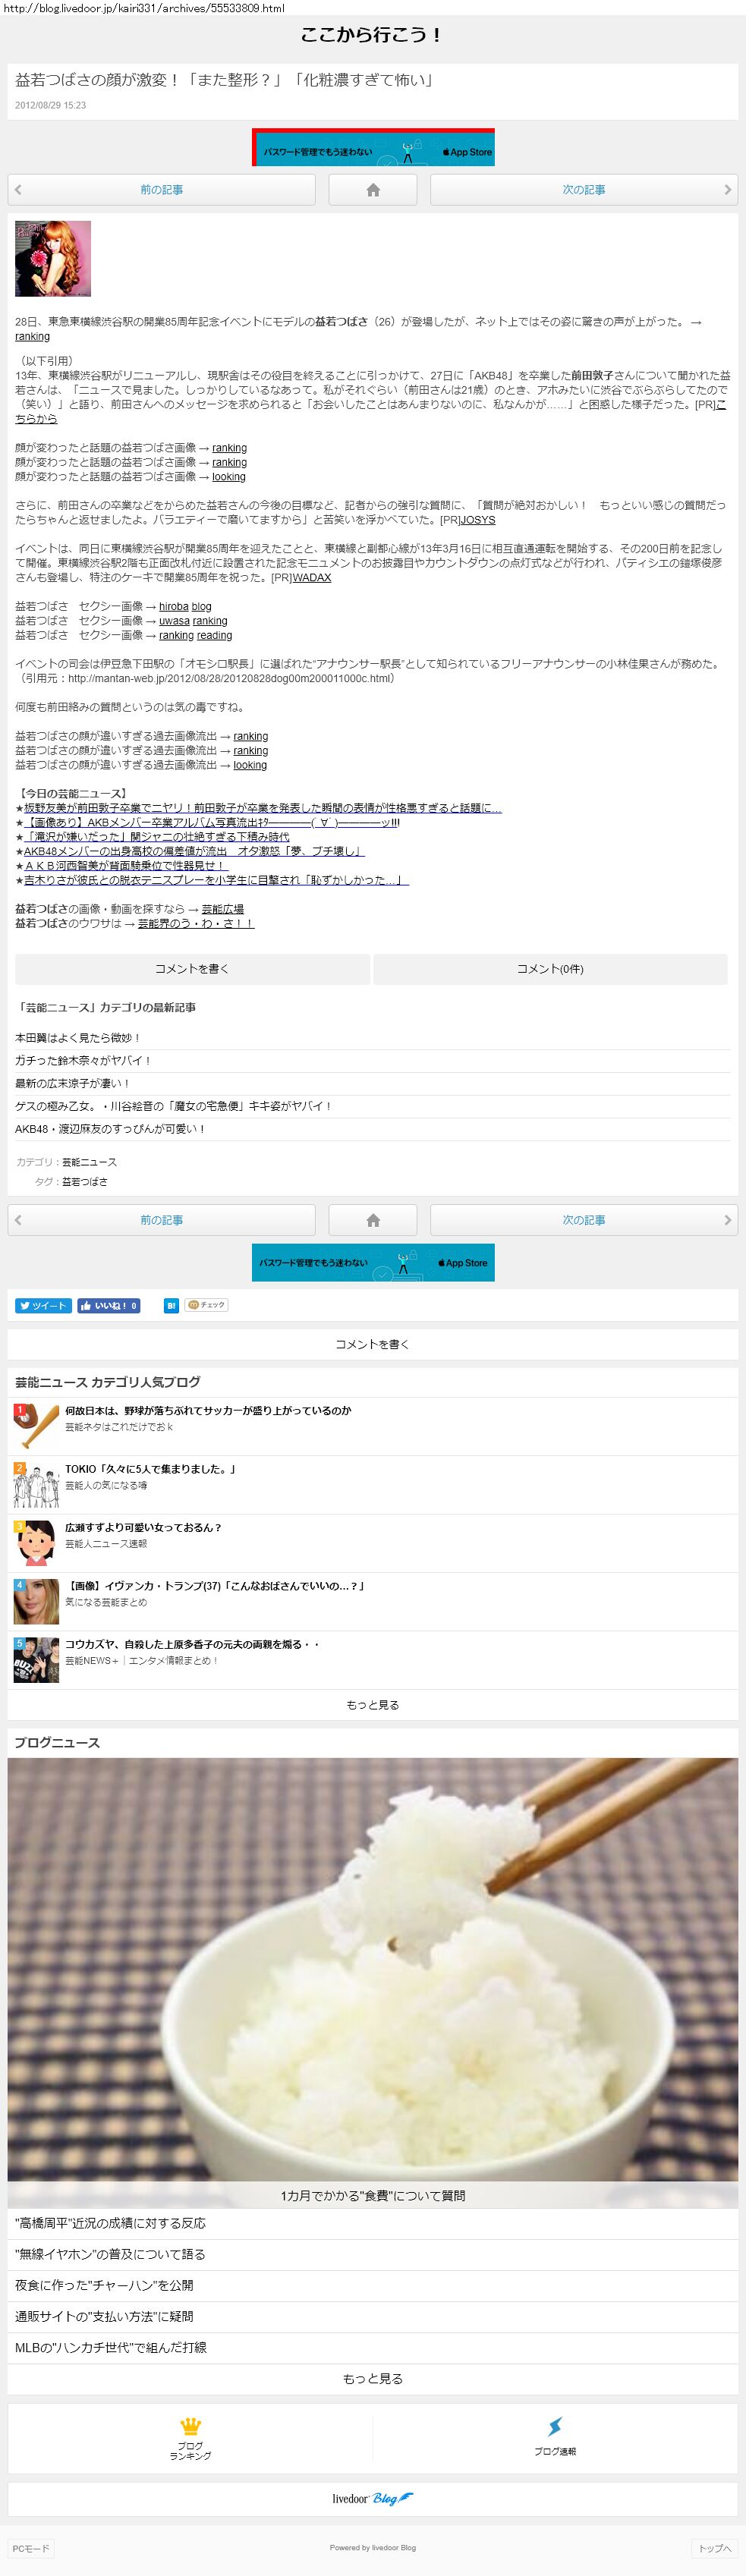Go to the previous article at top
The height and width of the screenshot is (2576, 746).
[161, 190]
